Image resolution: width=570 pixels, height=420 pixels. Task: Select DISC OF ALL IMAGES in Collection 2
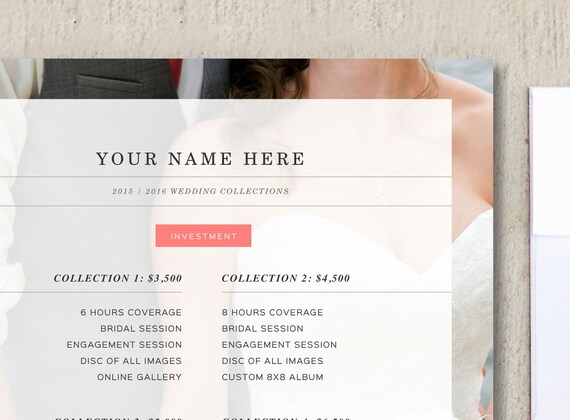tap(272, 361)
